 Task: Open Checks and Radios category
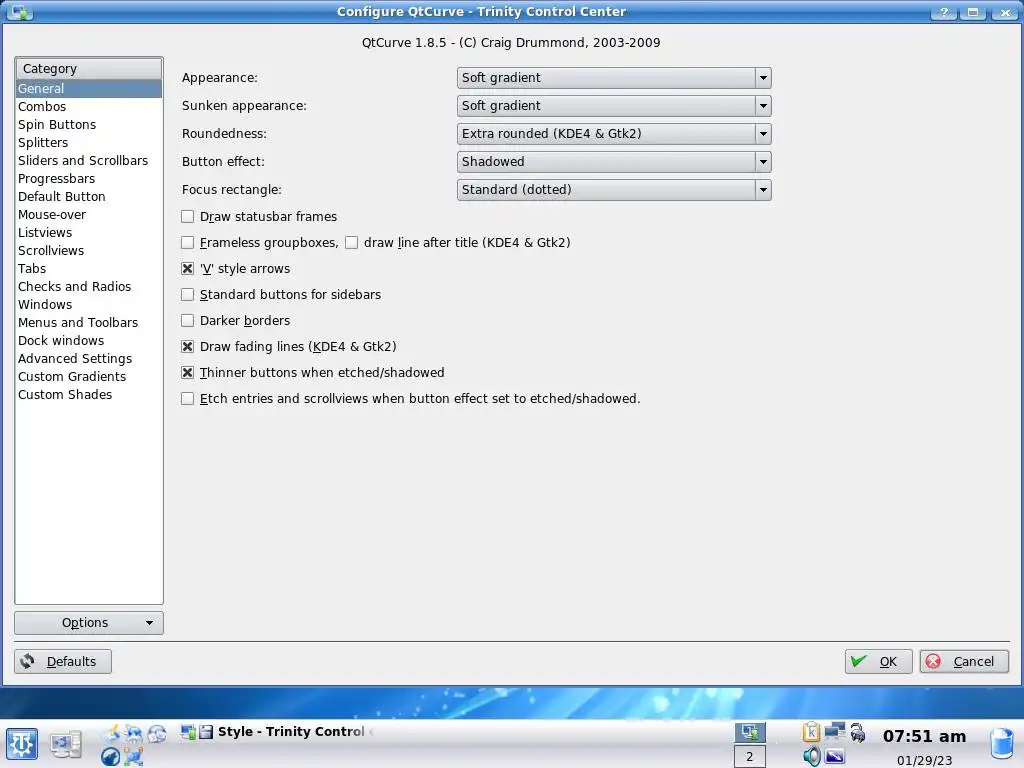(89, 286)
